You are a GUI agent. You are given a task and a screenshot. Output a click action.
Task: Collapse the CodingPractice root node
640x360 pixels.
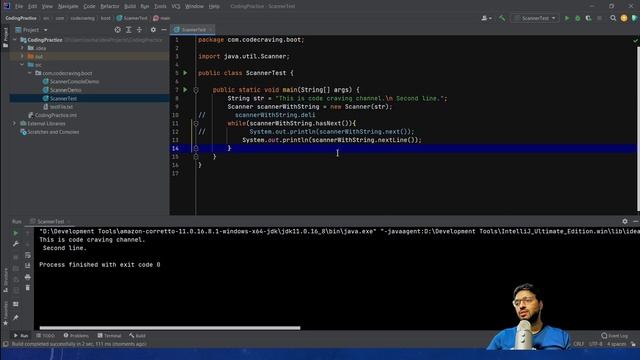pos(15,40)
